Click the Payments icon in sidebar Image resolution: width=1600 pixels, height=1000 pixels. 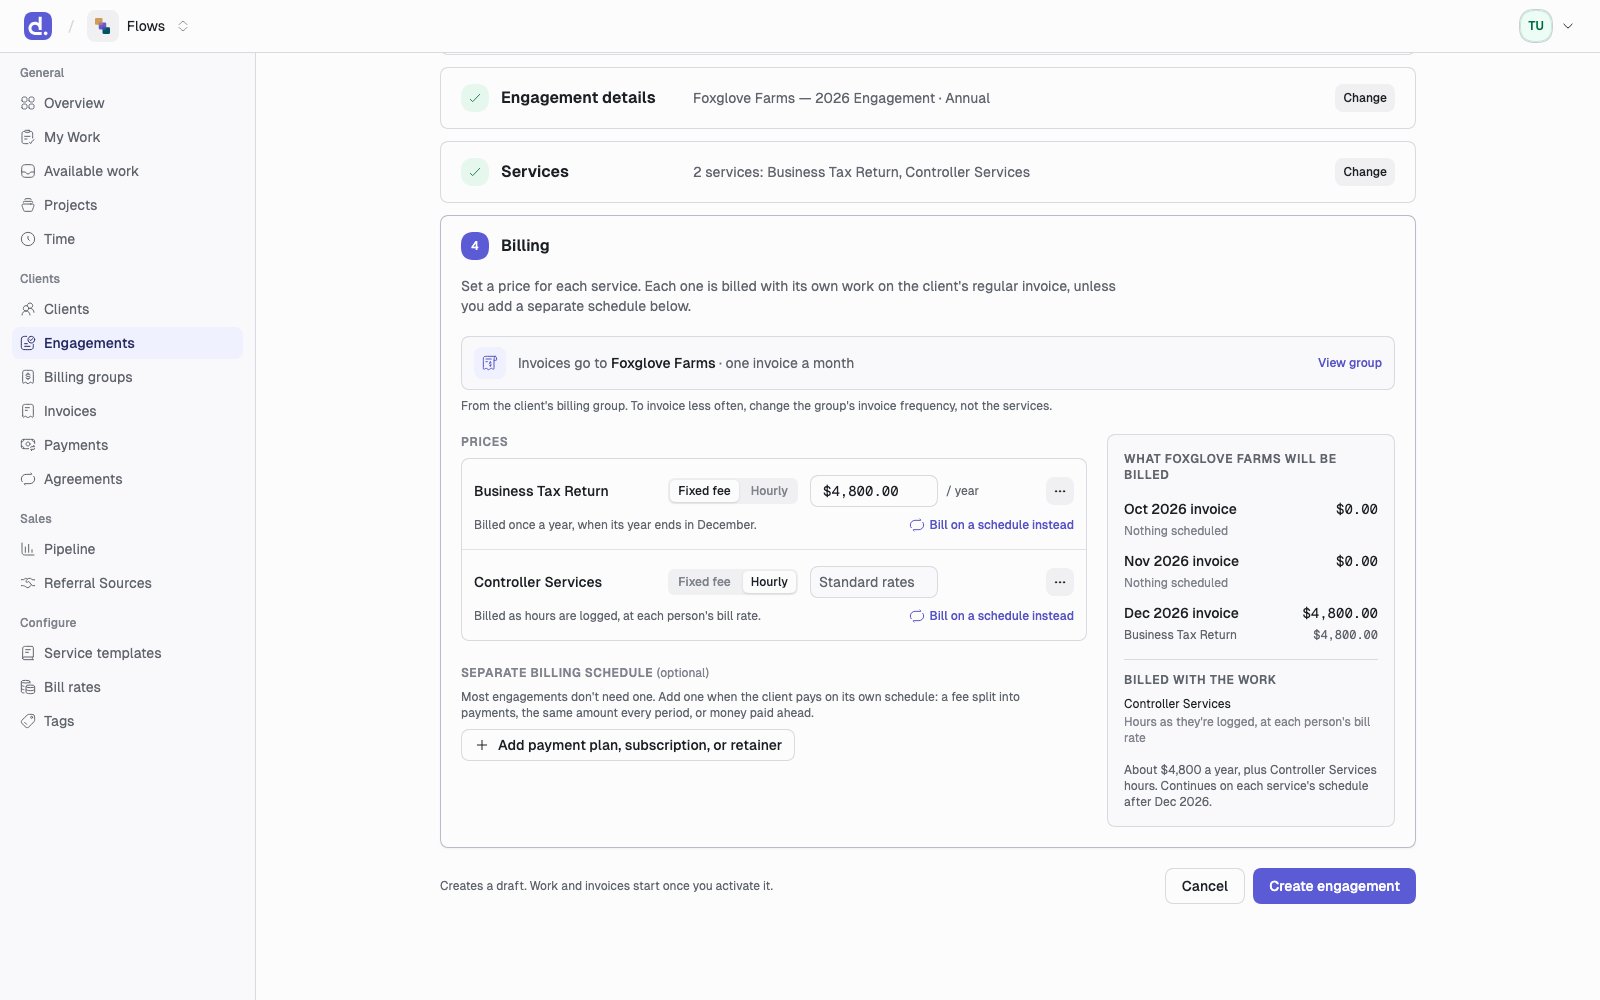28,445
